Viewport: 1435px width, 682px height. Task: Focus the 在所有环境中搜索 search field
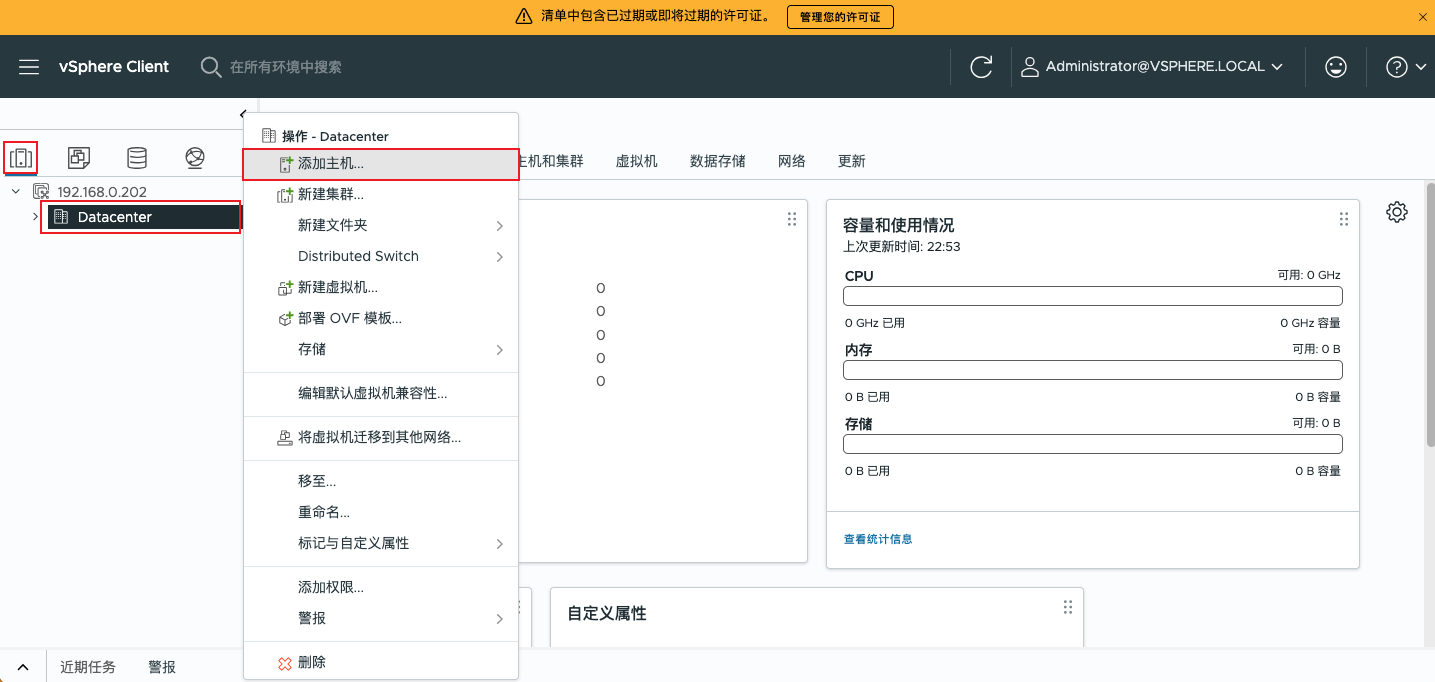(x=286, y=67)
